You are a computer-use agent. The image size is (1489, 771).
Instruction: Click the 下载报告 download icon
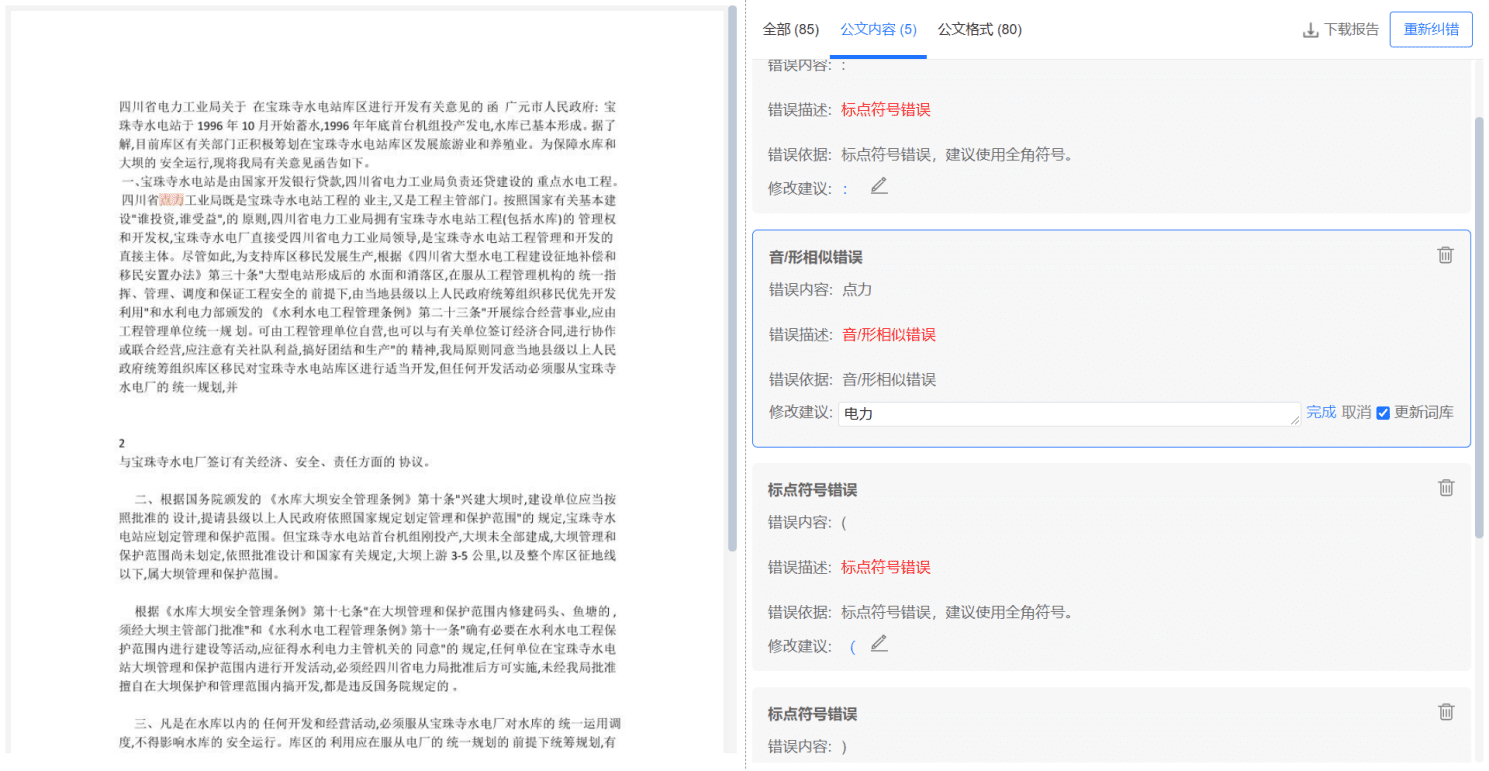(x=1311, y=31)
